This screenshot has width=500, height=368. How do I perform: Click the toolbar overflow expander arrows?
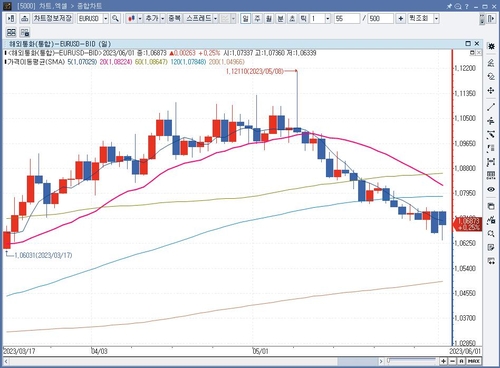point(482,19)
